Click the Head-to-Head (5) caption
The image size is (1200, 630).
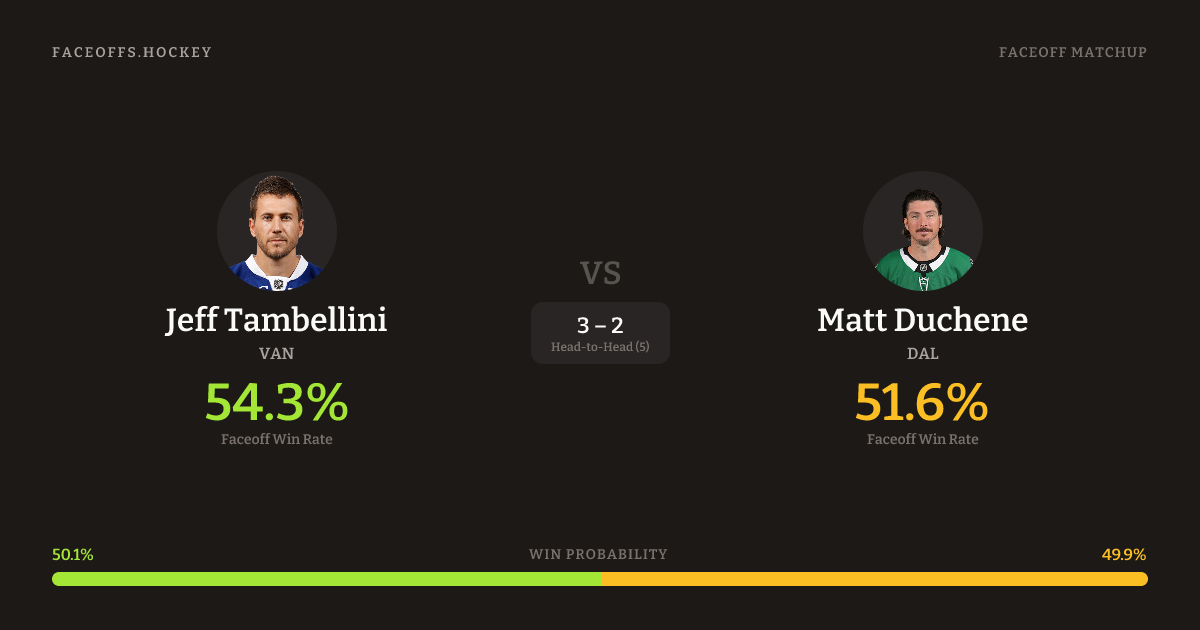pyautogui.click(x=600, y=347)
